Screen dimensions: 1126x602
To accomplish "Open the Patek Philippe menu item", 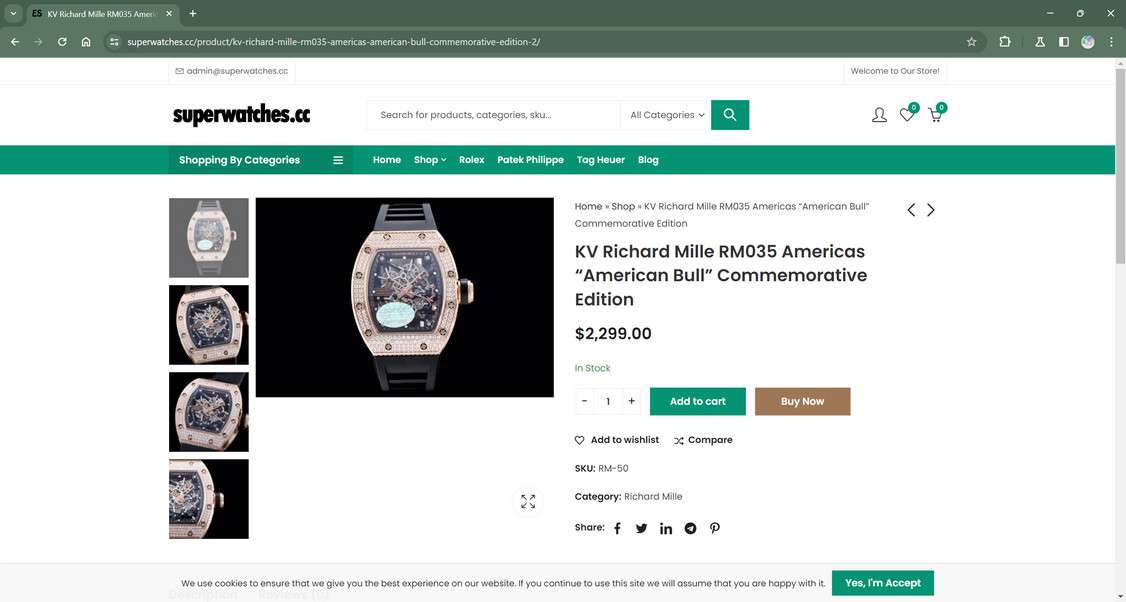I will [530, 159].
